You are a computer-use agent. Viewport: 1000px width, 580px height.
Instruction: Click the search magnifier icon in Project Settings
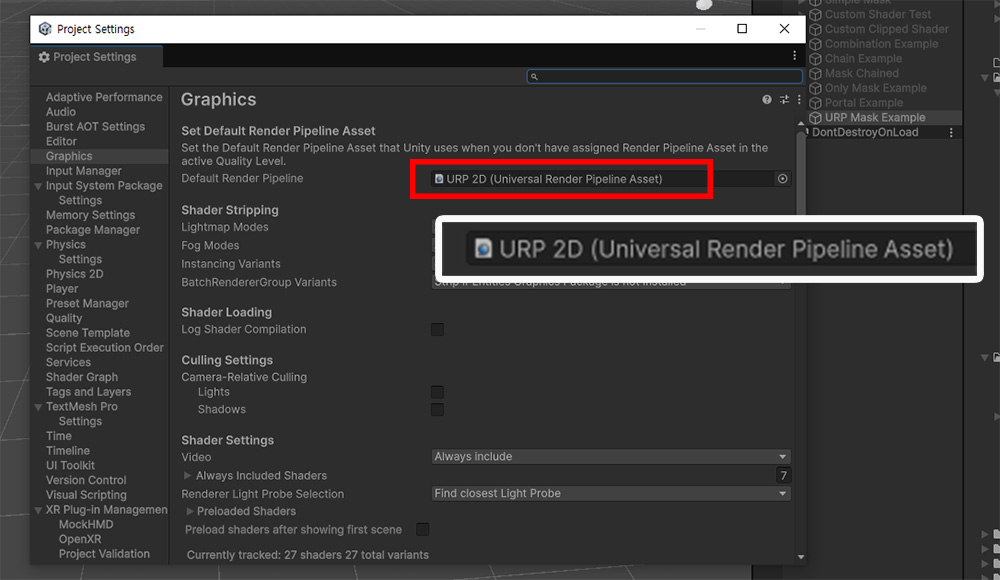point(534,77)
